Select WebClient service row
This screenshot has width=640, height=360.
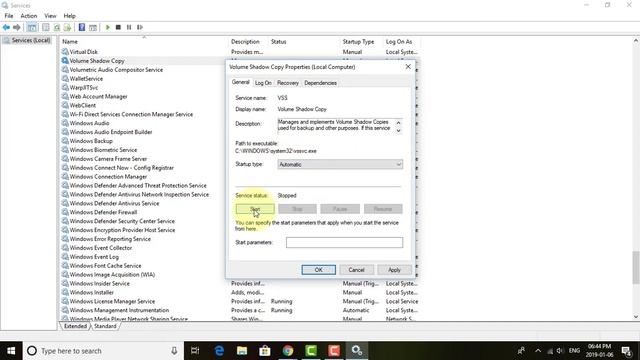point(82,105)
